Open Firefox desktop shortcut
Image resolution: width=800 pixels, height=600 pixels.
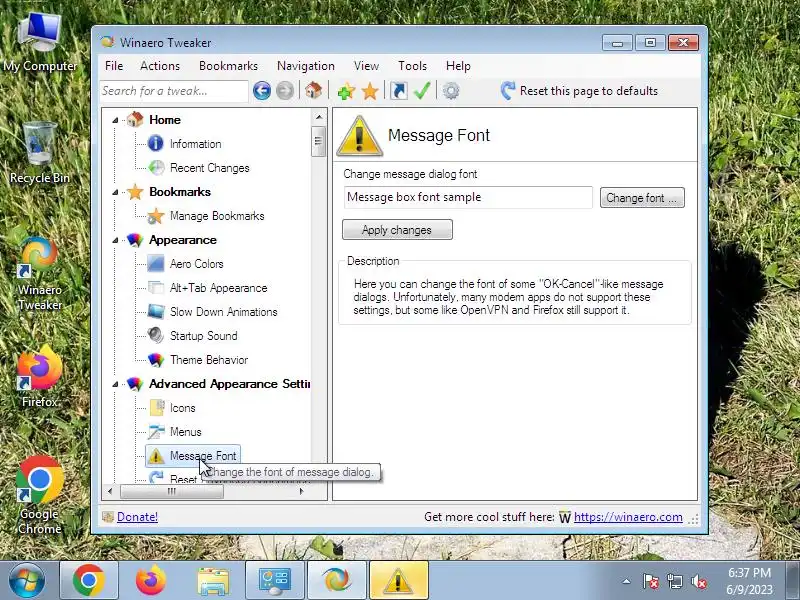(39, 377)
